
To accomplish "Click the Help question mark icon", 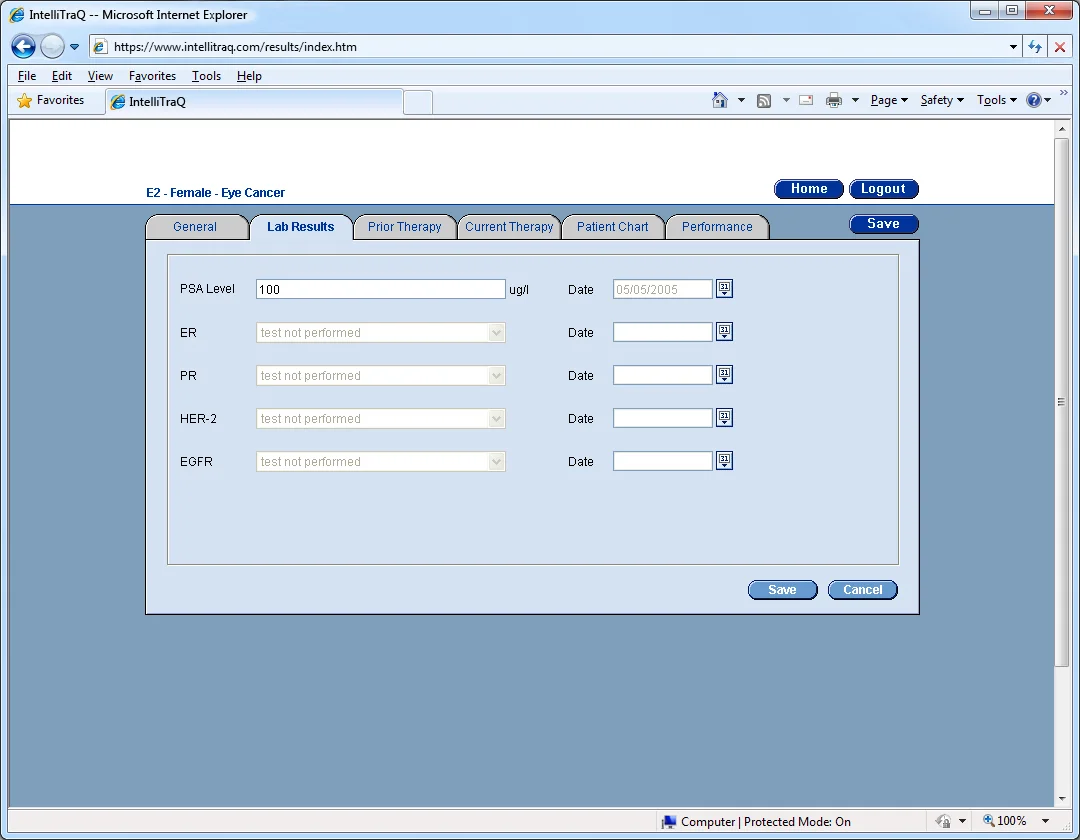I will click(1033, 101).
